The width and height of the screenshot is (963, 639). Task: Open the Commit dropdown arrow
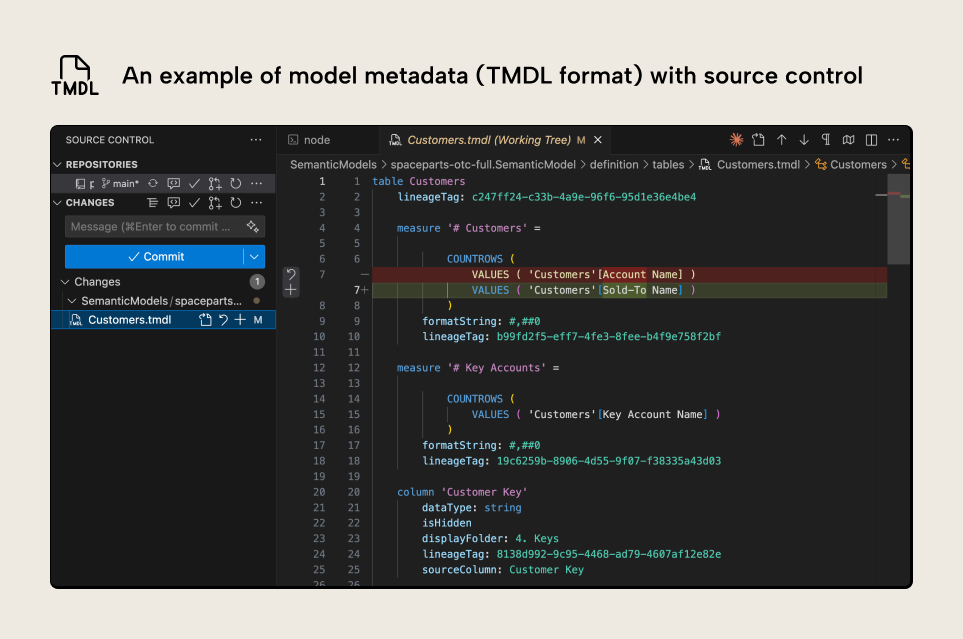tap(253, 257)
